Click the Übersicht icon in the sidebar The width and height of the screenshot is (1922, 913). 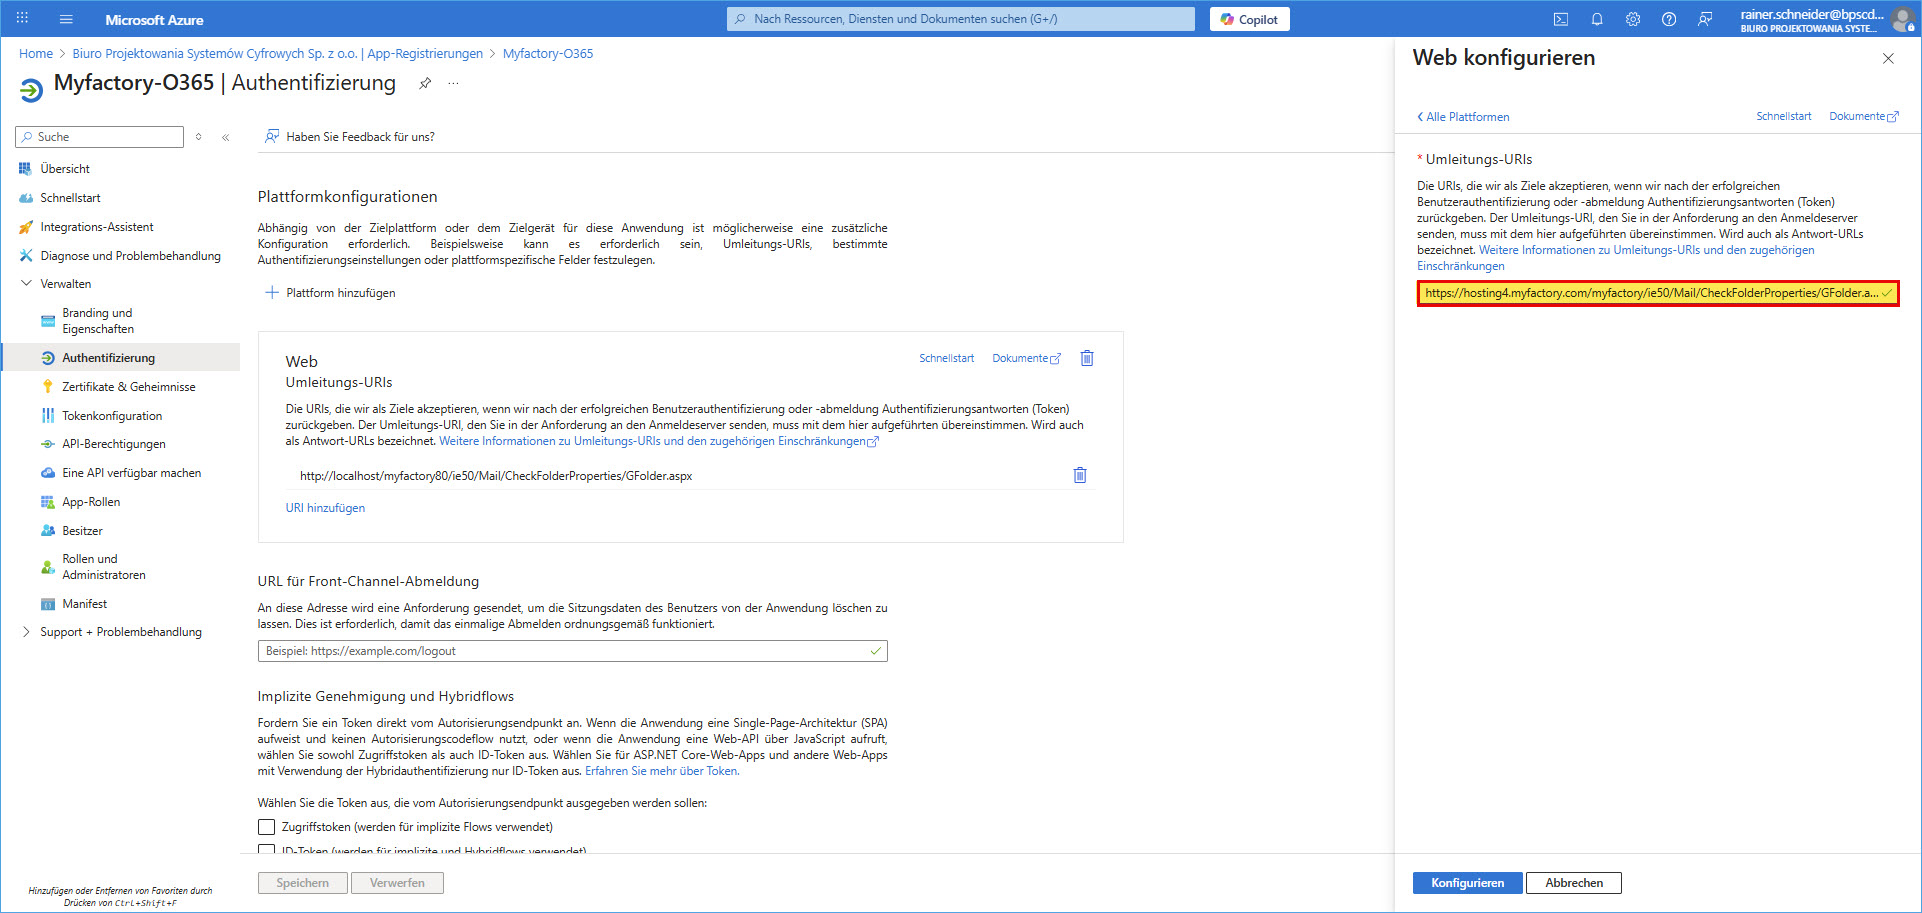[x=25, y=169]
